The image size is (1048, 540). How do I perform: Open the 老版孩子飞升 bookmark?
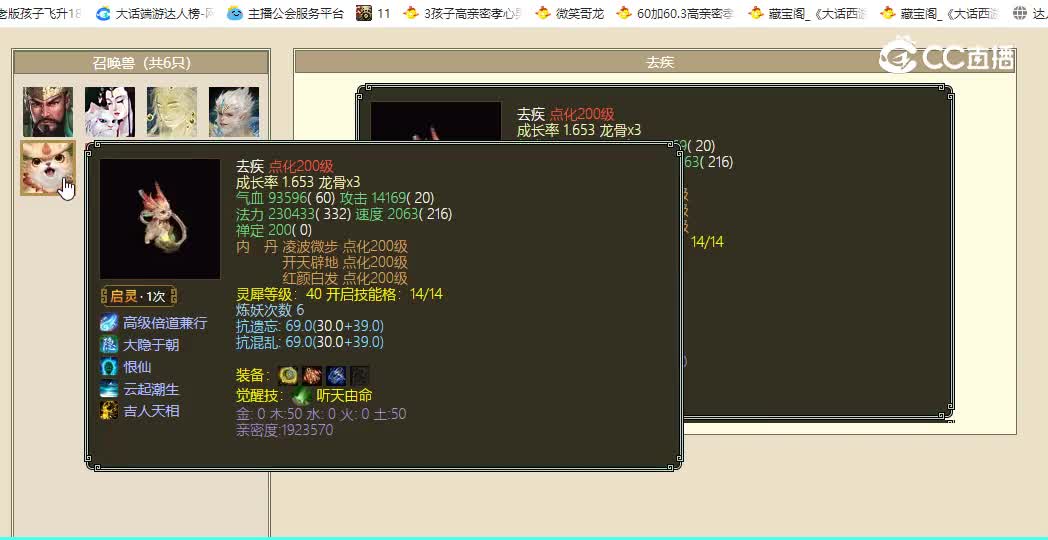[x=40, y=13]
